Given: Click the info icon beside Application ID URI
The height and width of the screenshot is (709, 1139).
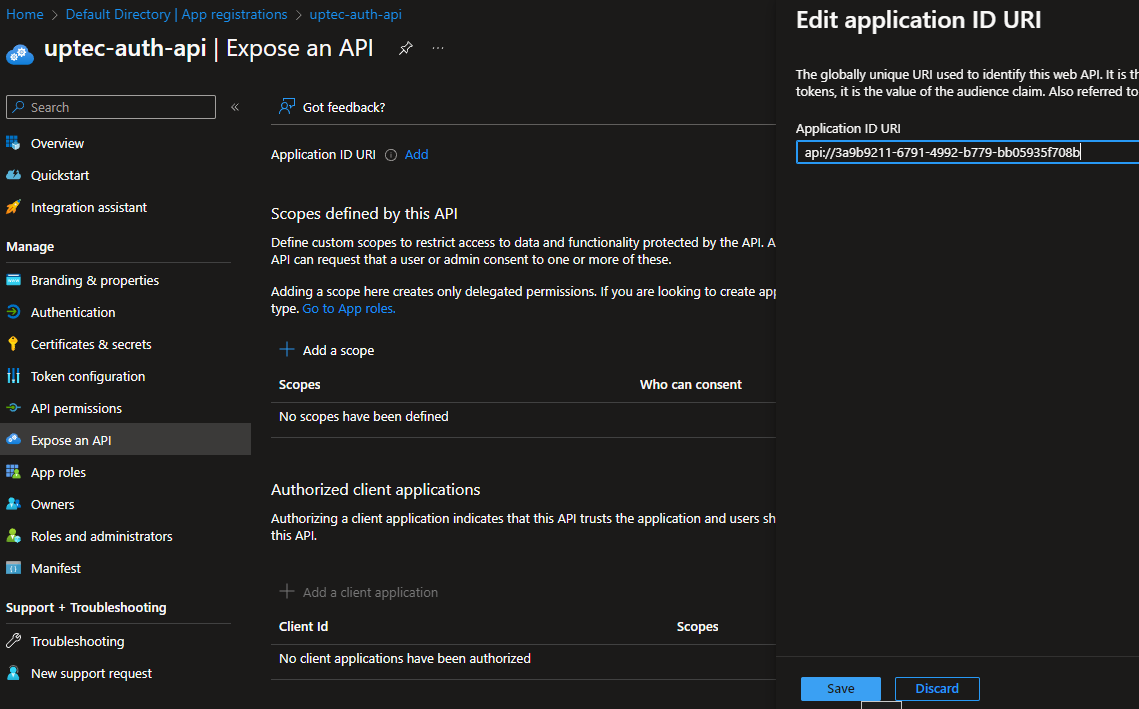Looking at the screenshot, I should [x=391, y=155].
